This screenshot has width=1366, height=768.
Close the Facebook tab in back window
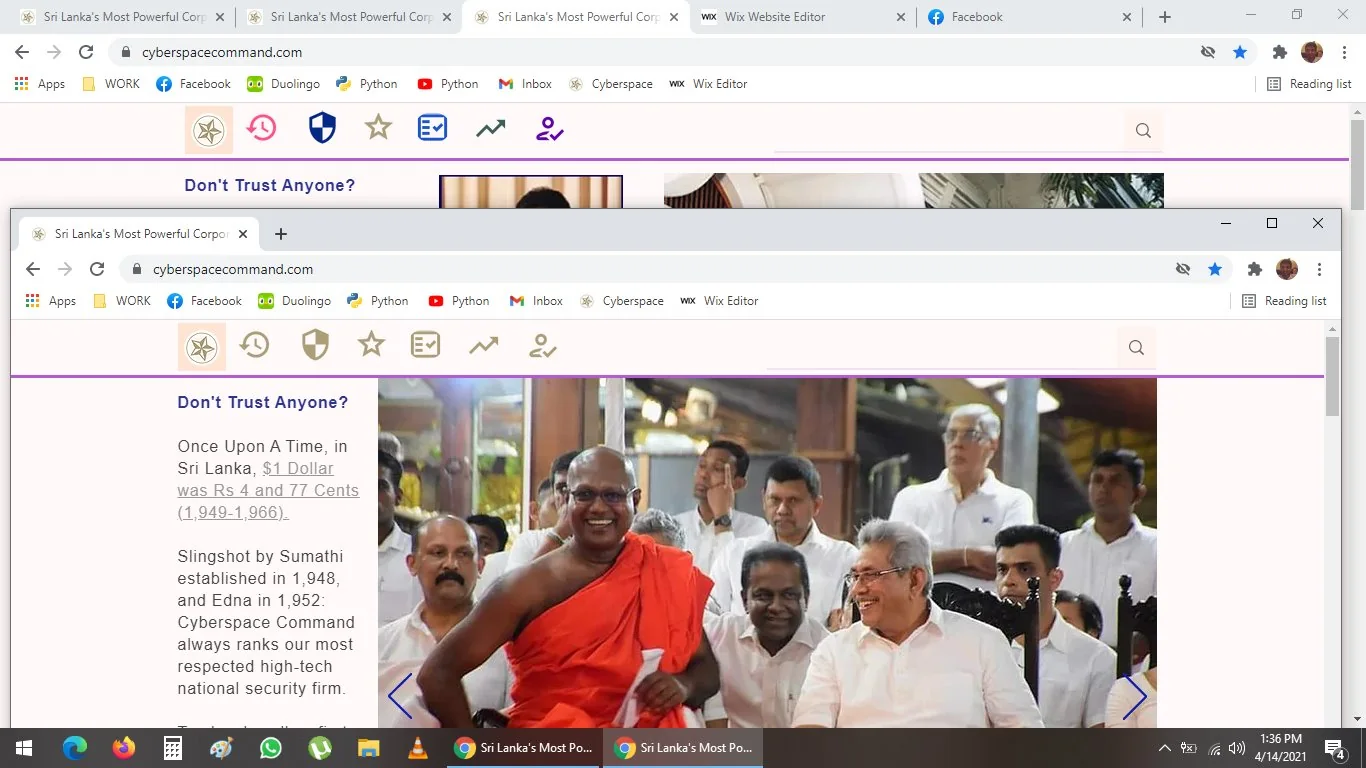[1127, 17]
